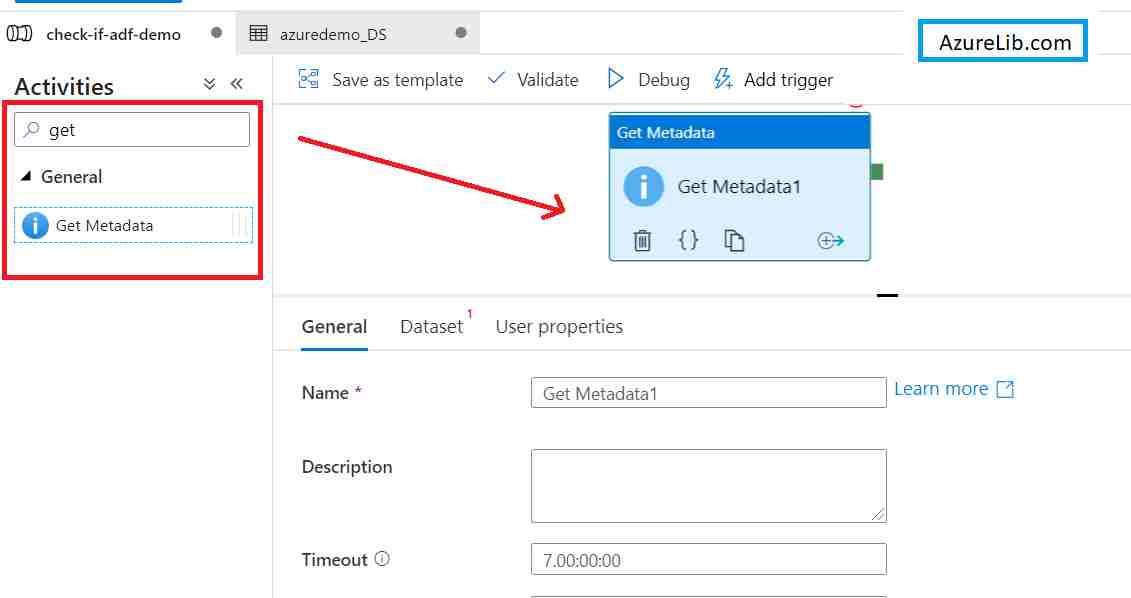Click the Debug play icon
1131x598 pixels.
(x=615, y=78)
